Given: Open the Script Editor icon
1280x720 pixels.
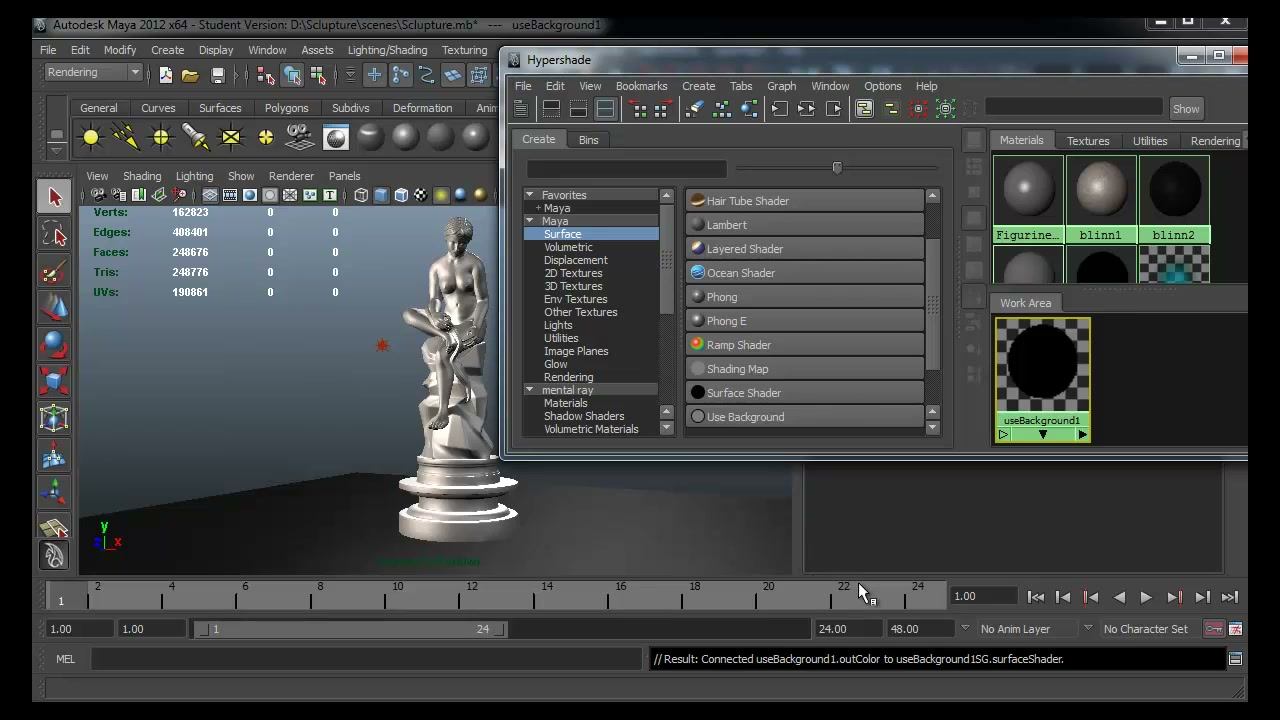Looking at the screenshot, I should tap(1235, 659).
